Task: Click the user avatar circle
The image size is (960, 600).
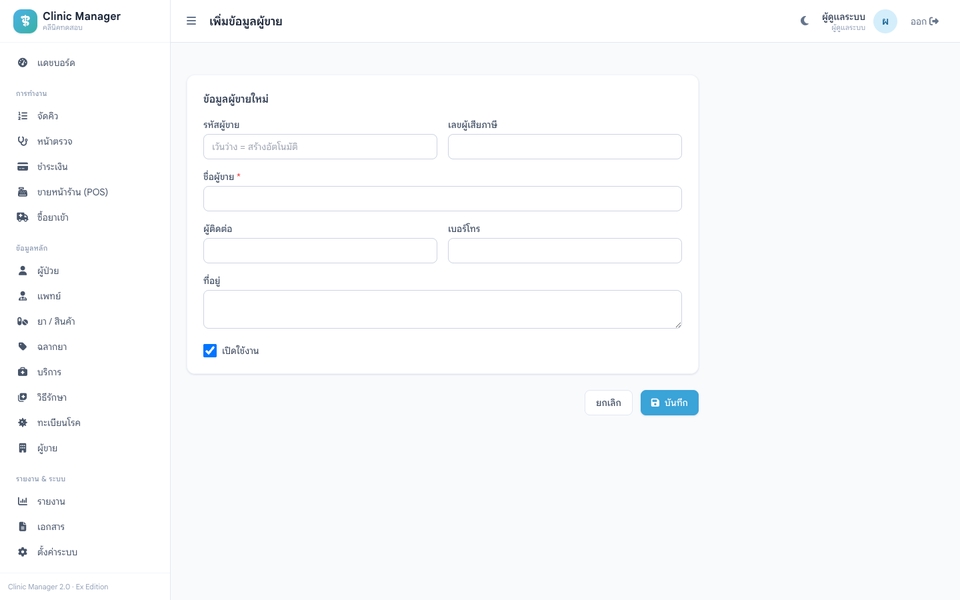Action: click(x=885, y=21)
